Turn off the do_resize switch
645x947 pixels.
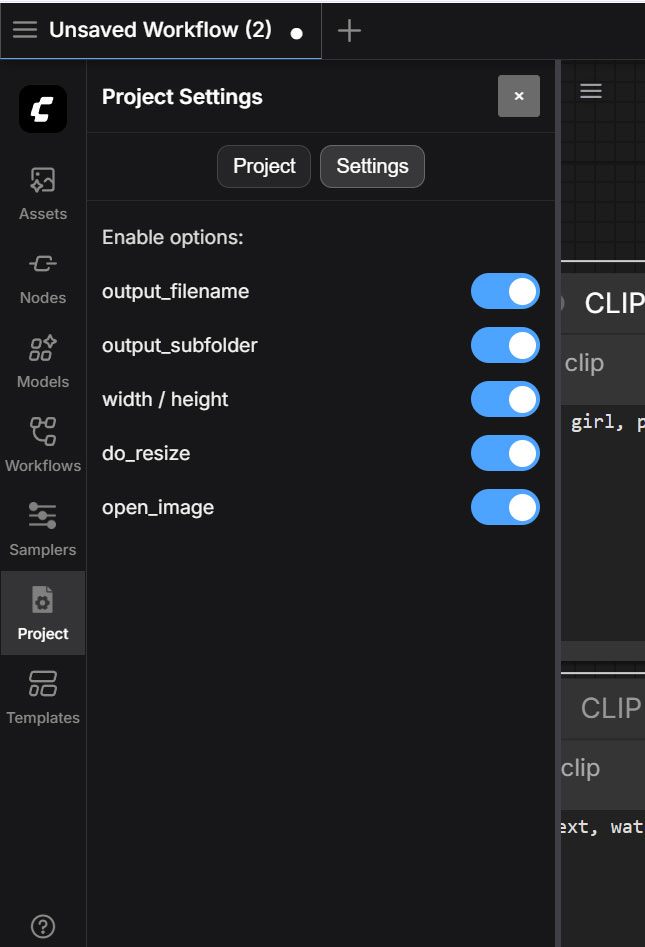tap(505, 454)
